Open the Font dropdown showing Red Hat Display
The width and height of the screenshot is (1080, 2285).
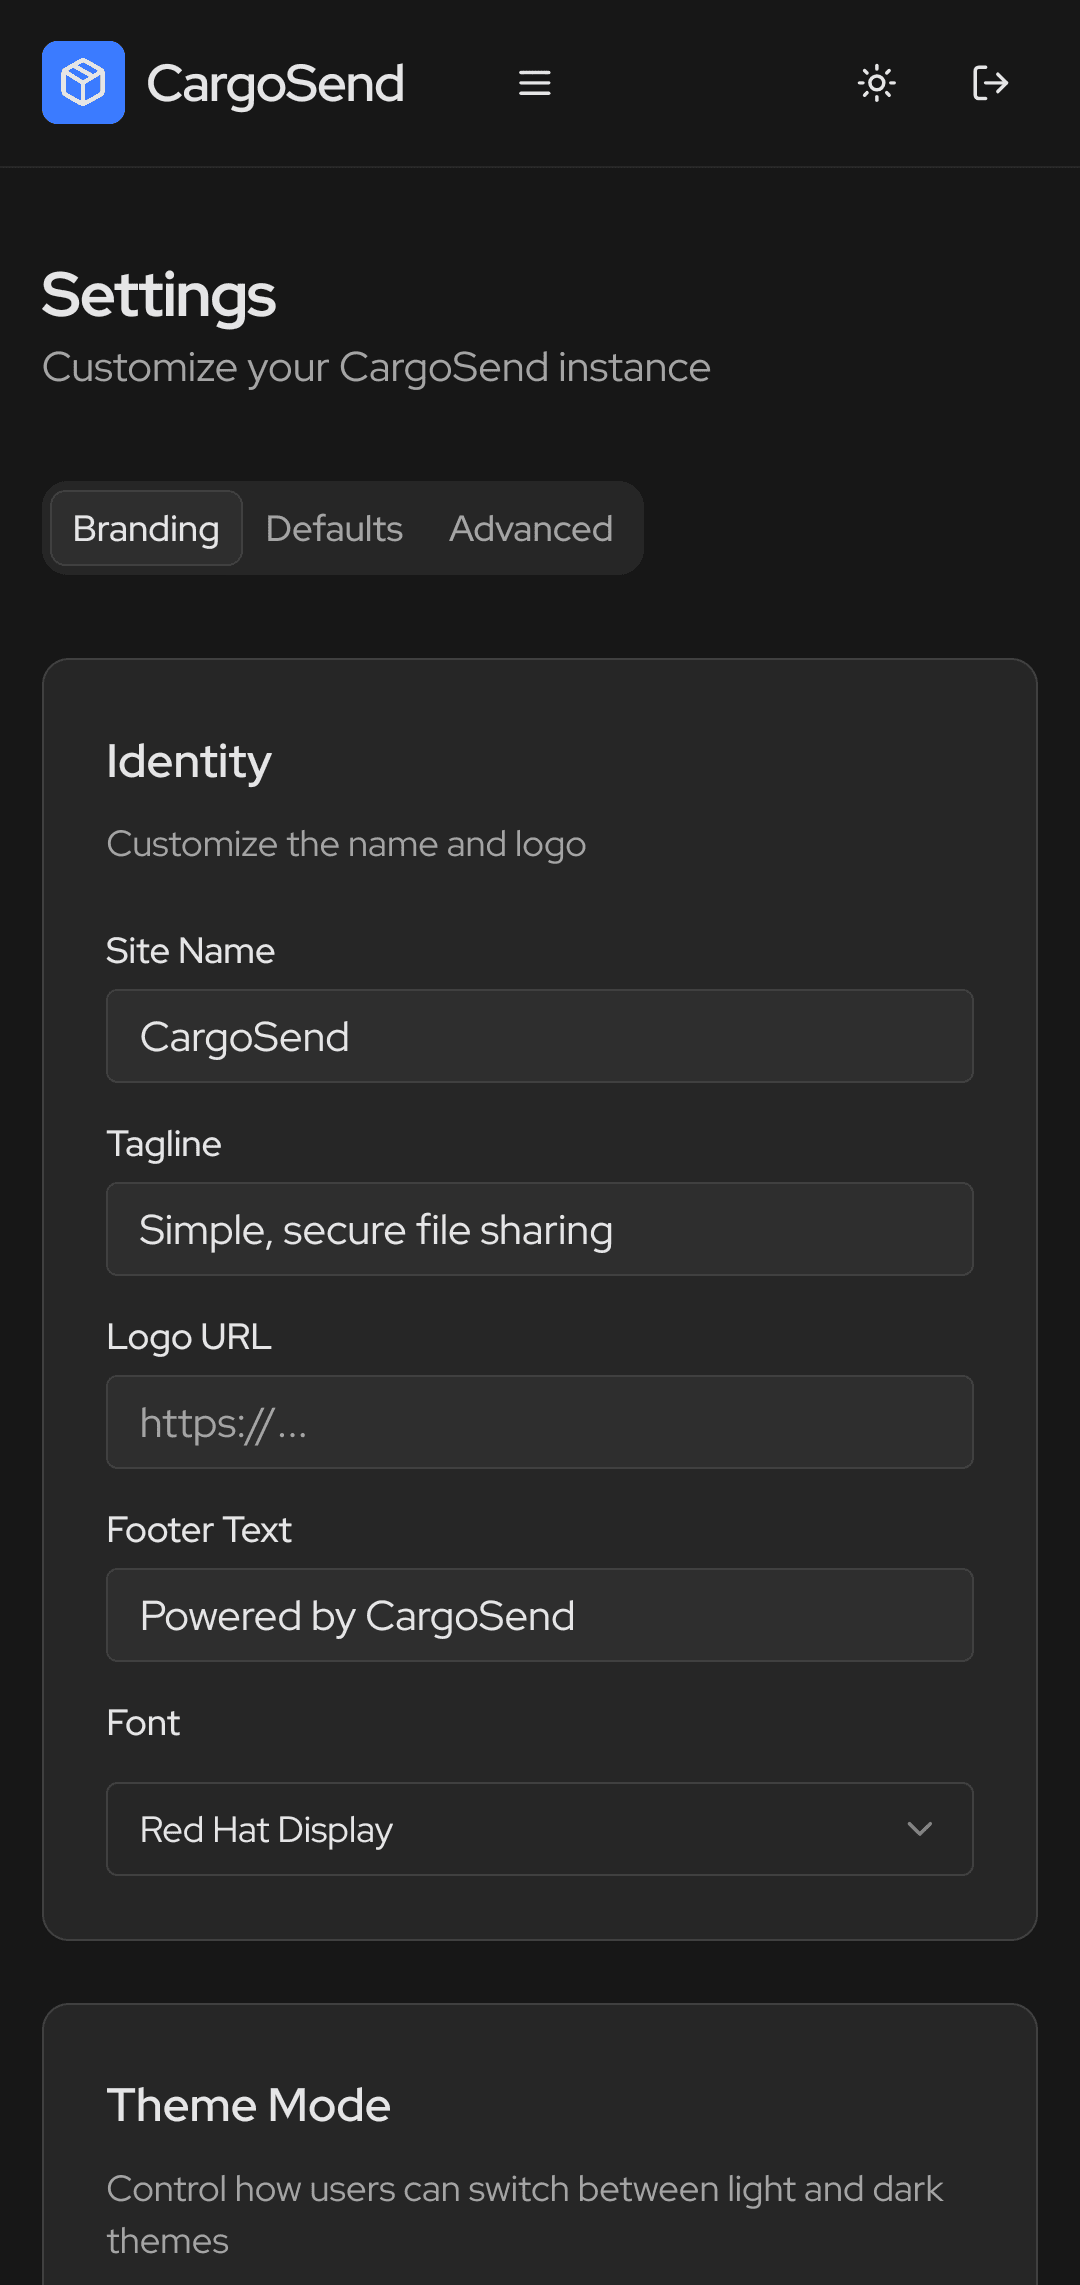(540, 1829)
